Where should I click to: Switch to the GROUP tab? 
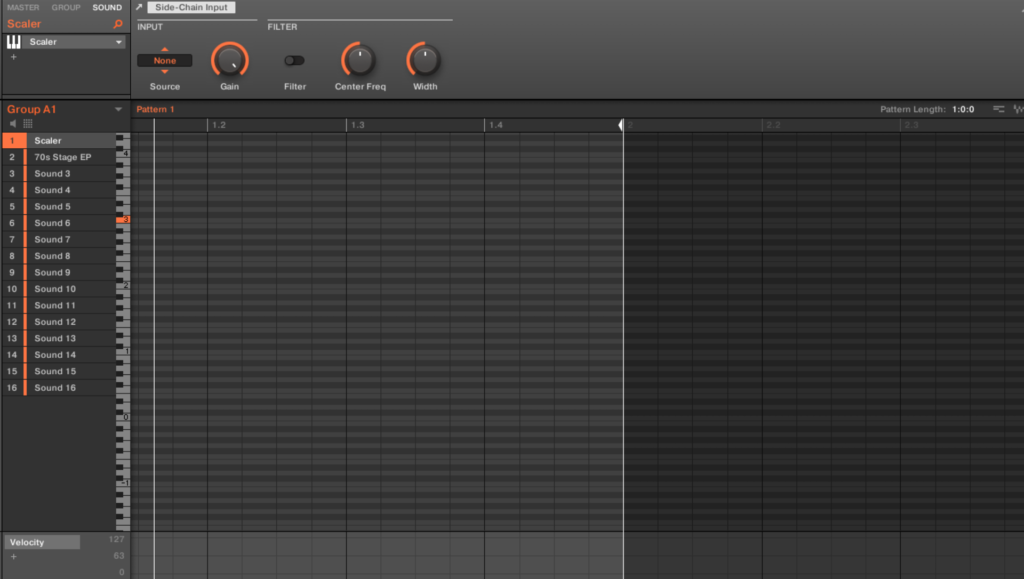(66, 8)
